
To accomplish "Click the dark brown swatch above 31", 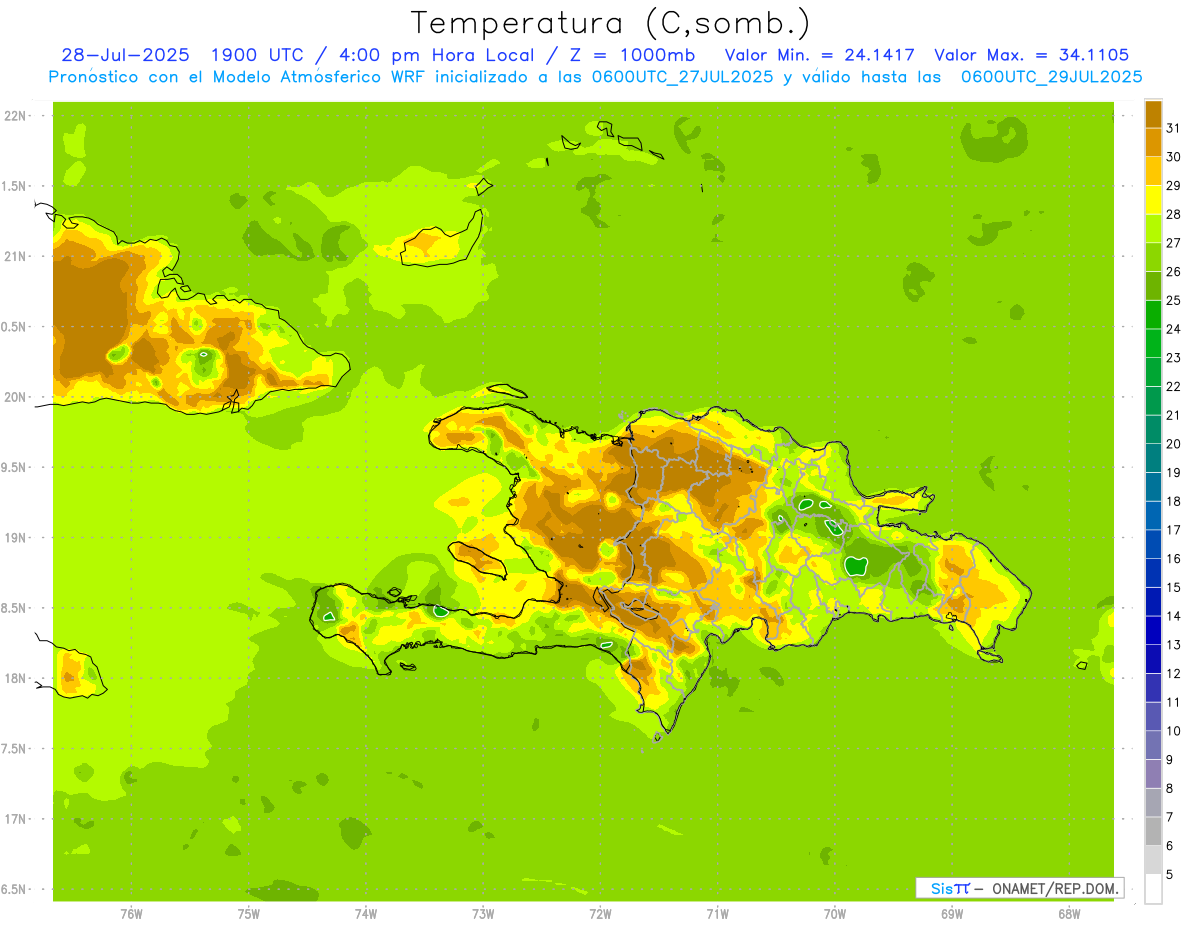I will (1154, 114).
